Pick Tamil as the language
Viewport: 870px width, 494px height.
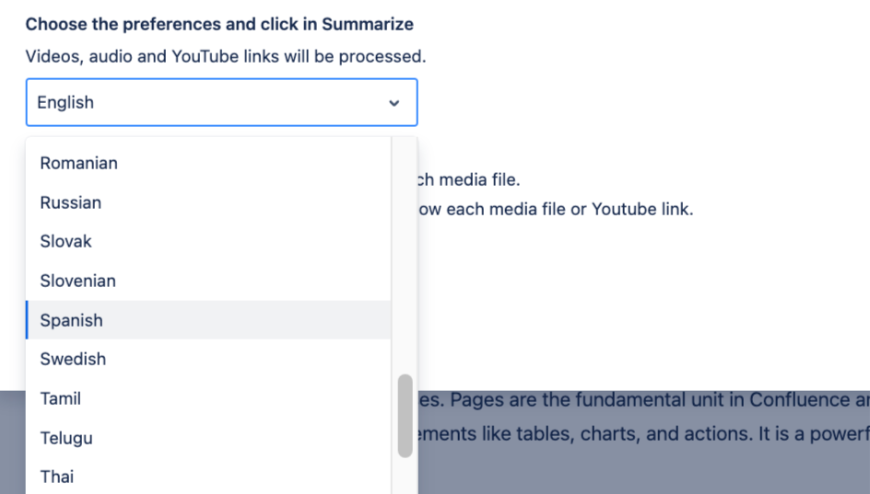[61, 398]
